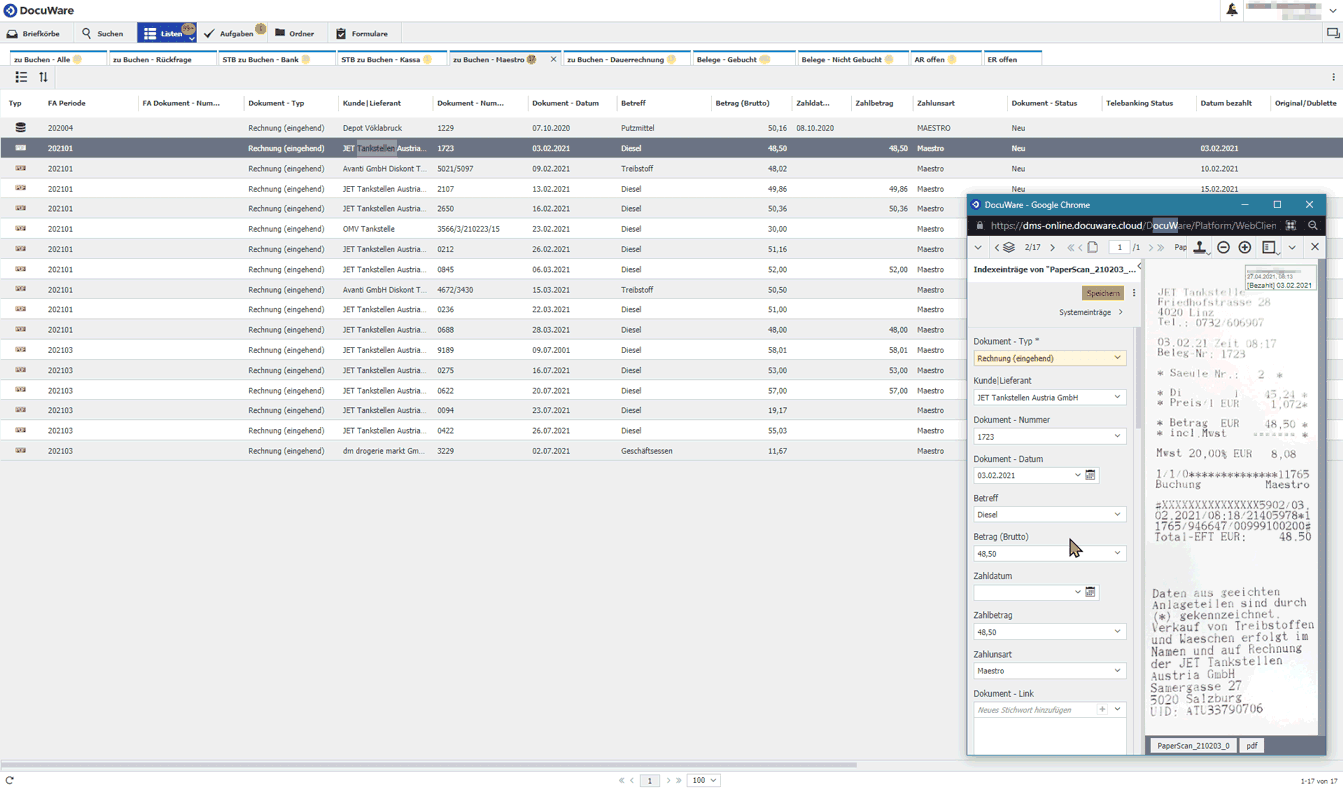Switch to 'AR offen' tab
Image resolution: width=1343 pixels, height=790 pixels.
coord(945,60)
